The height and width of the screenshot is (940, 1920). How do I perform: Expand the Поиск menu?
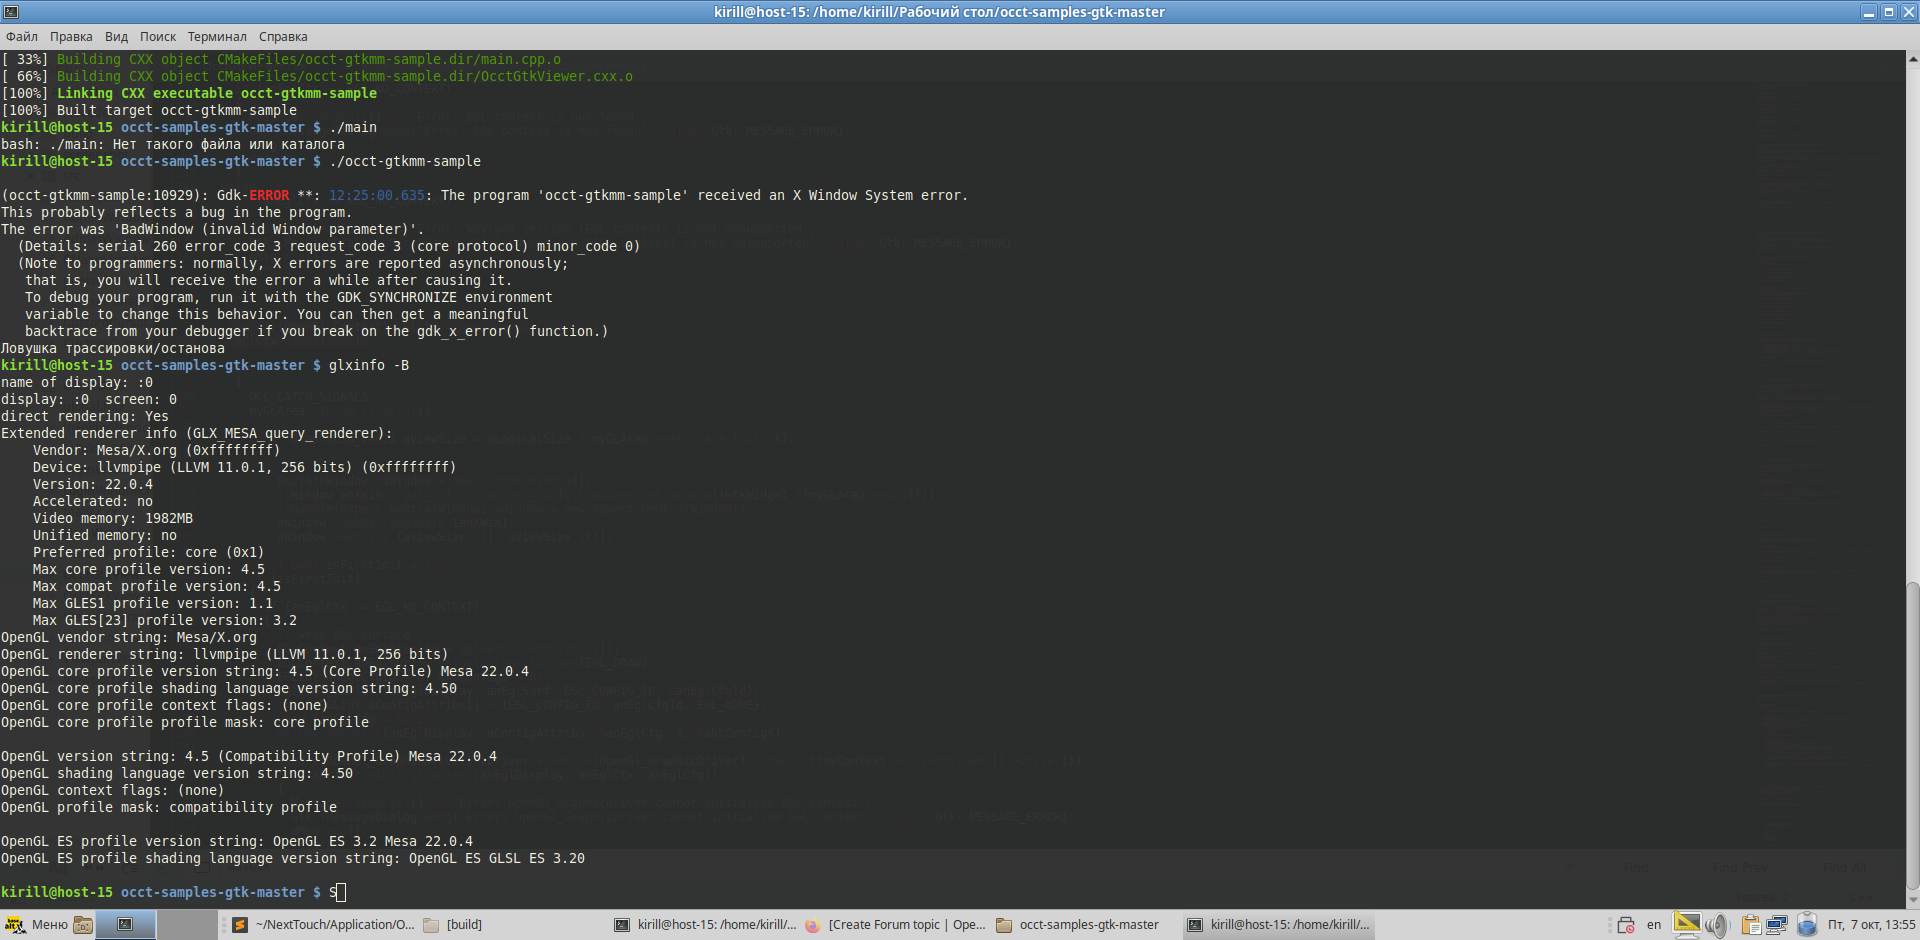[157, 36]
